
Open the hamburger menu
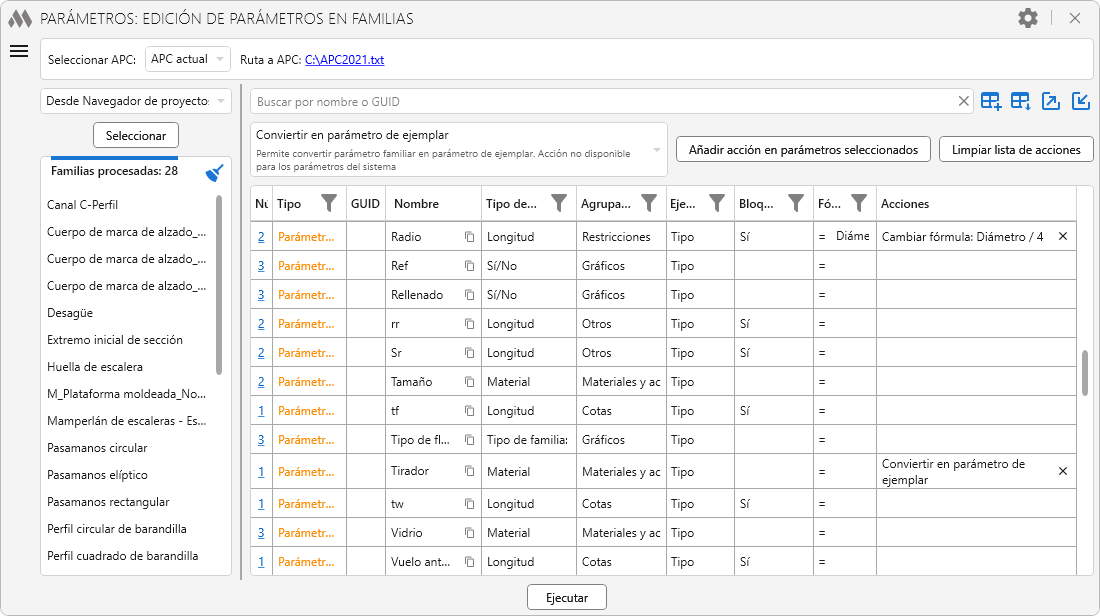click(x=19, y=52)
